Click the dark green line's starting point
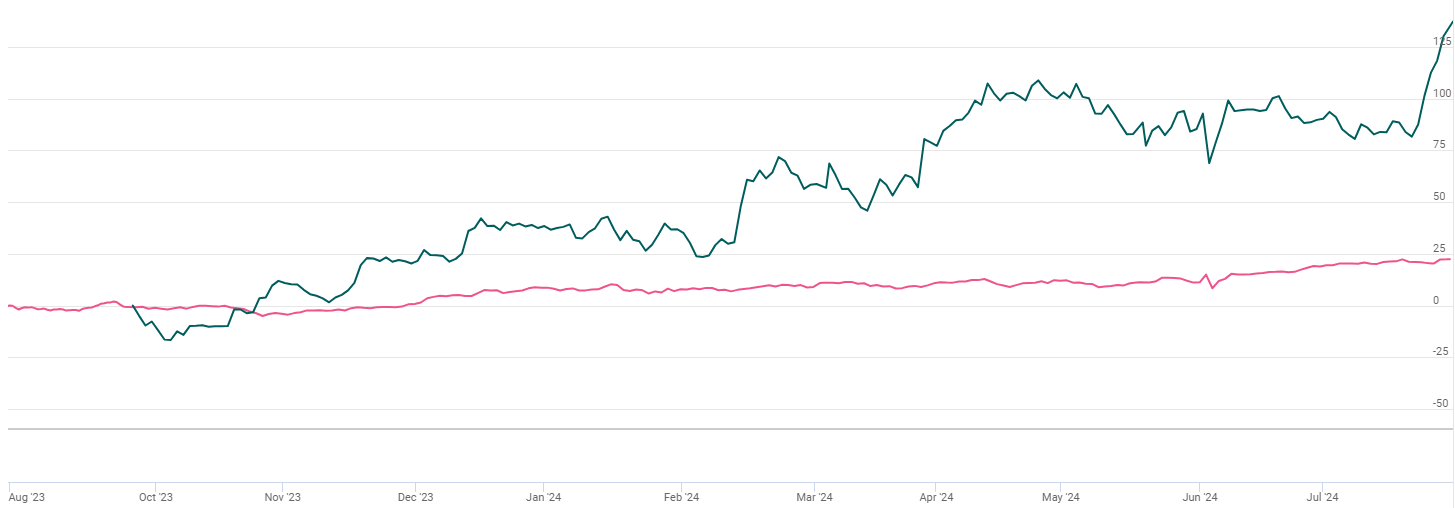Viewport: 1455px width, 508px height. coord(133,306)
